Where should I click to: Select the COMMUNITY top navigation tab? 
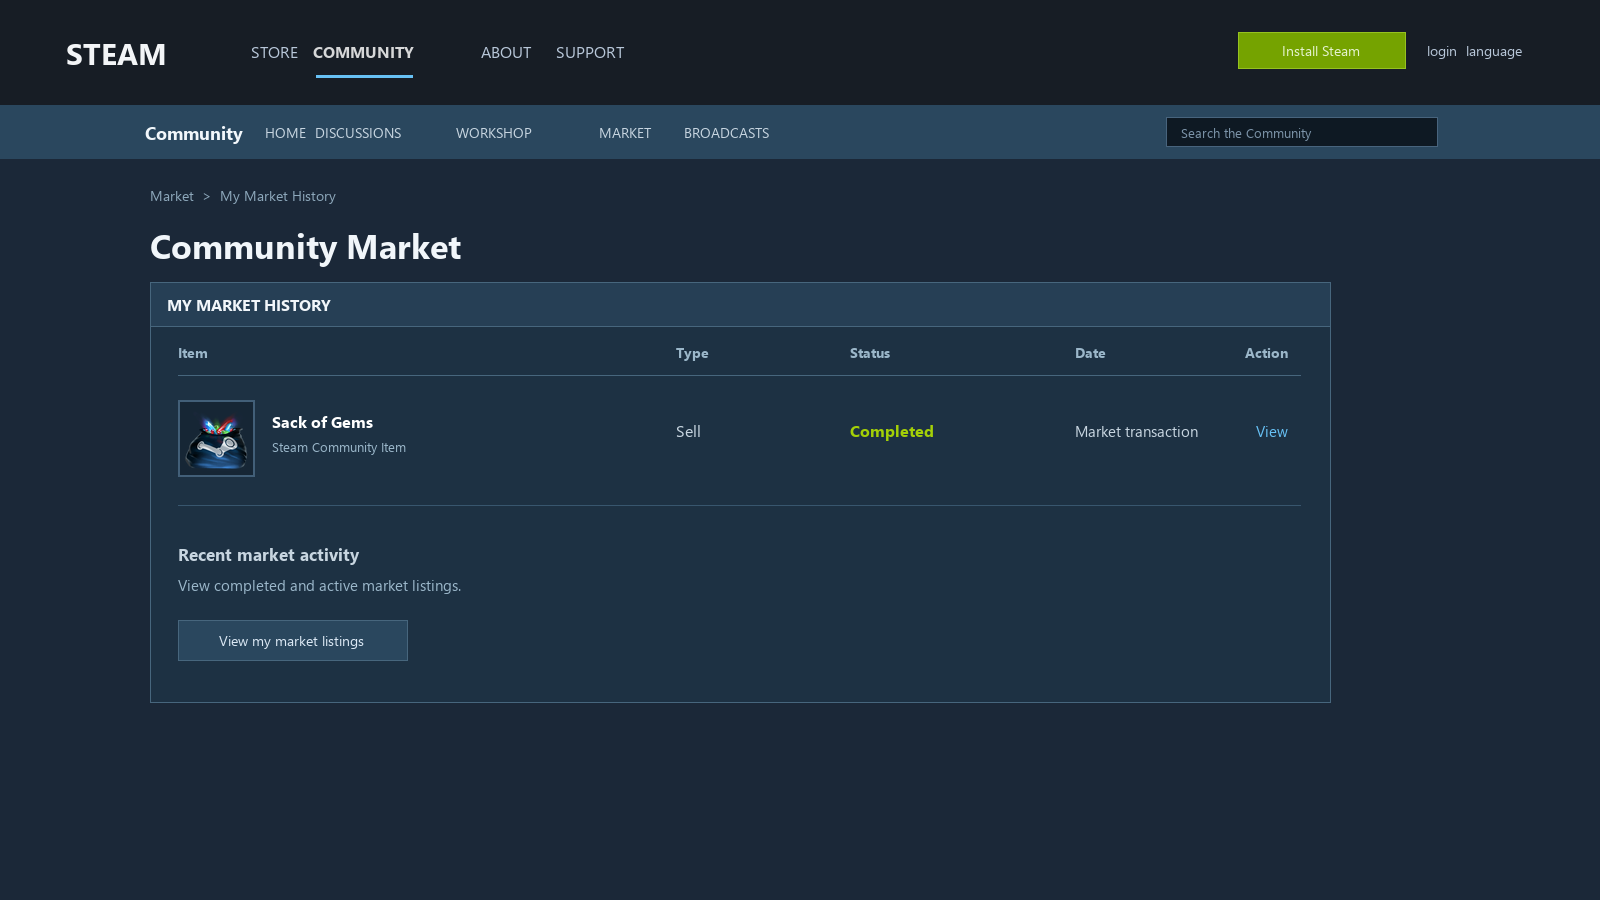363,52
